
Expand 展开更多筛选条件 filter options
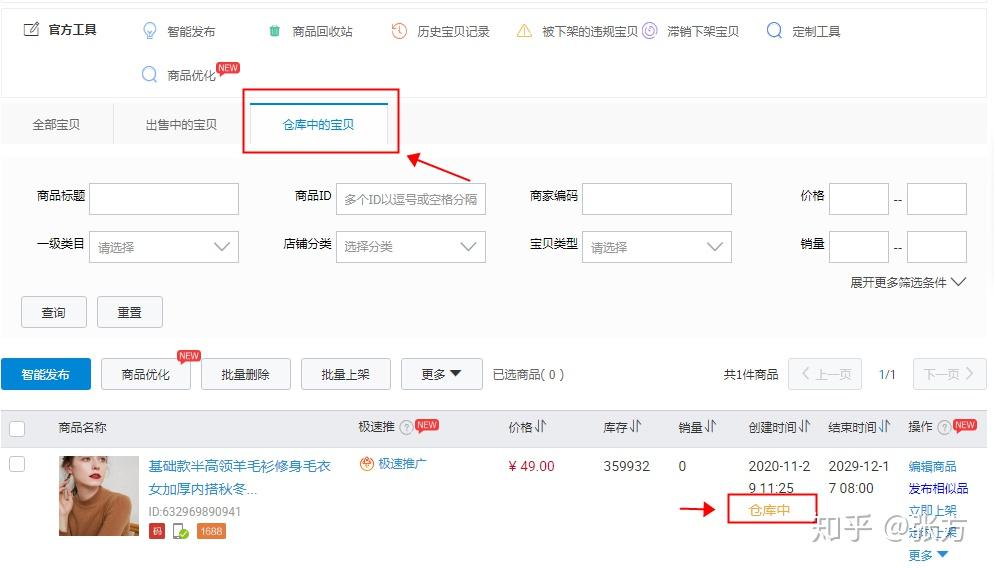pyautogui.click(x=908, y=283)
